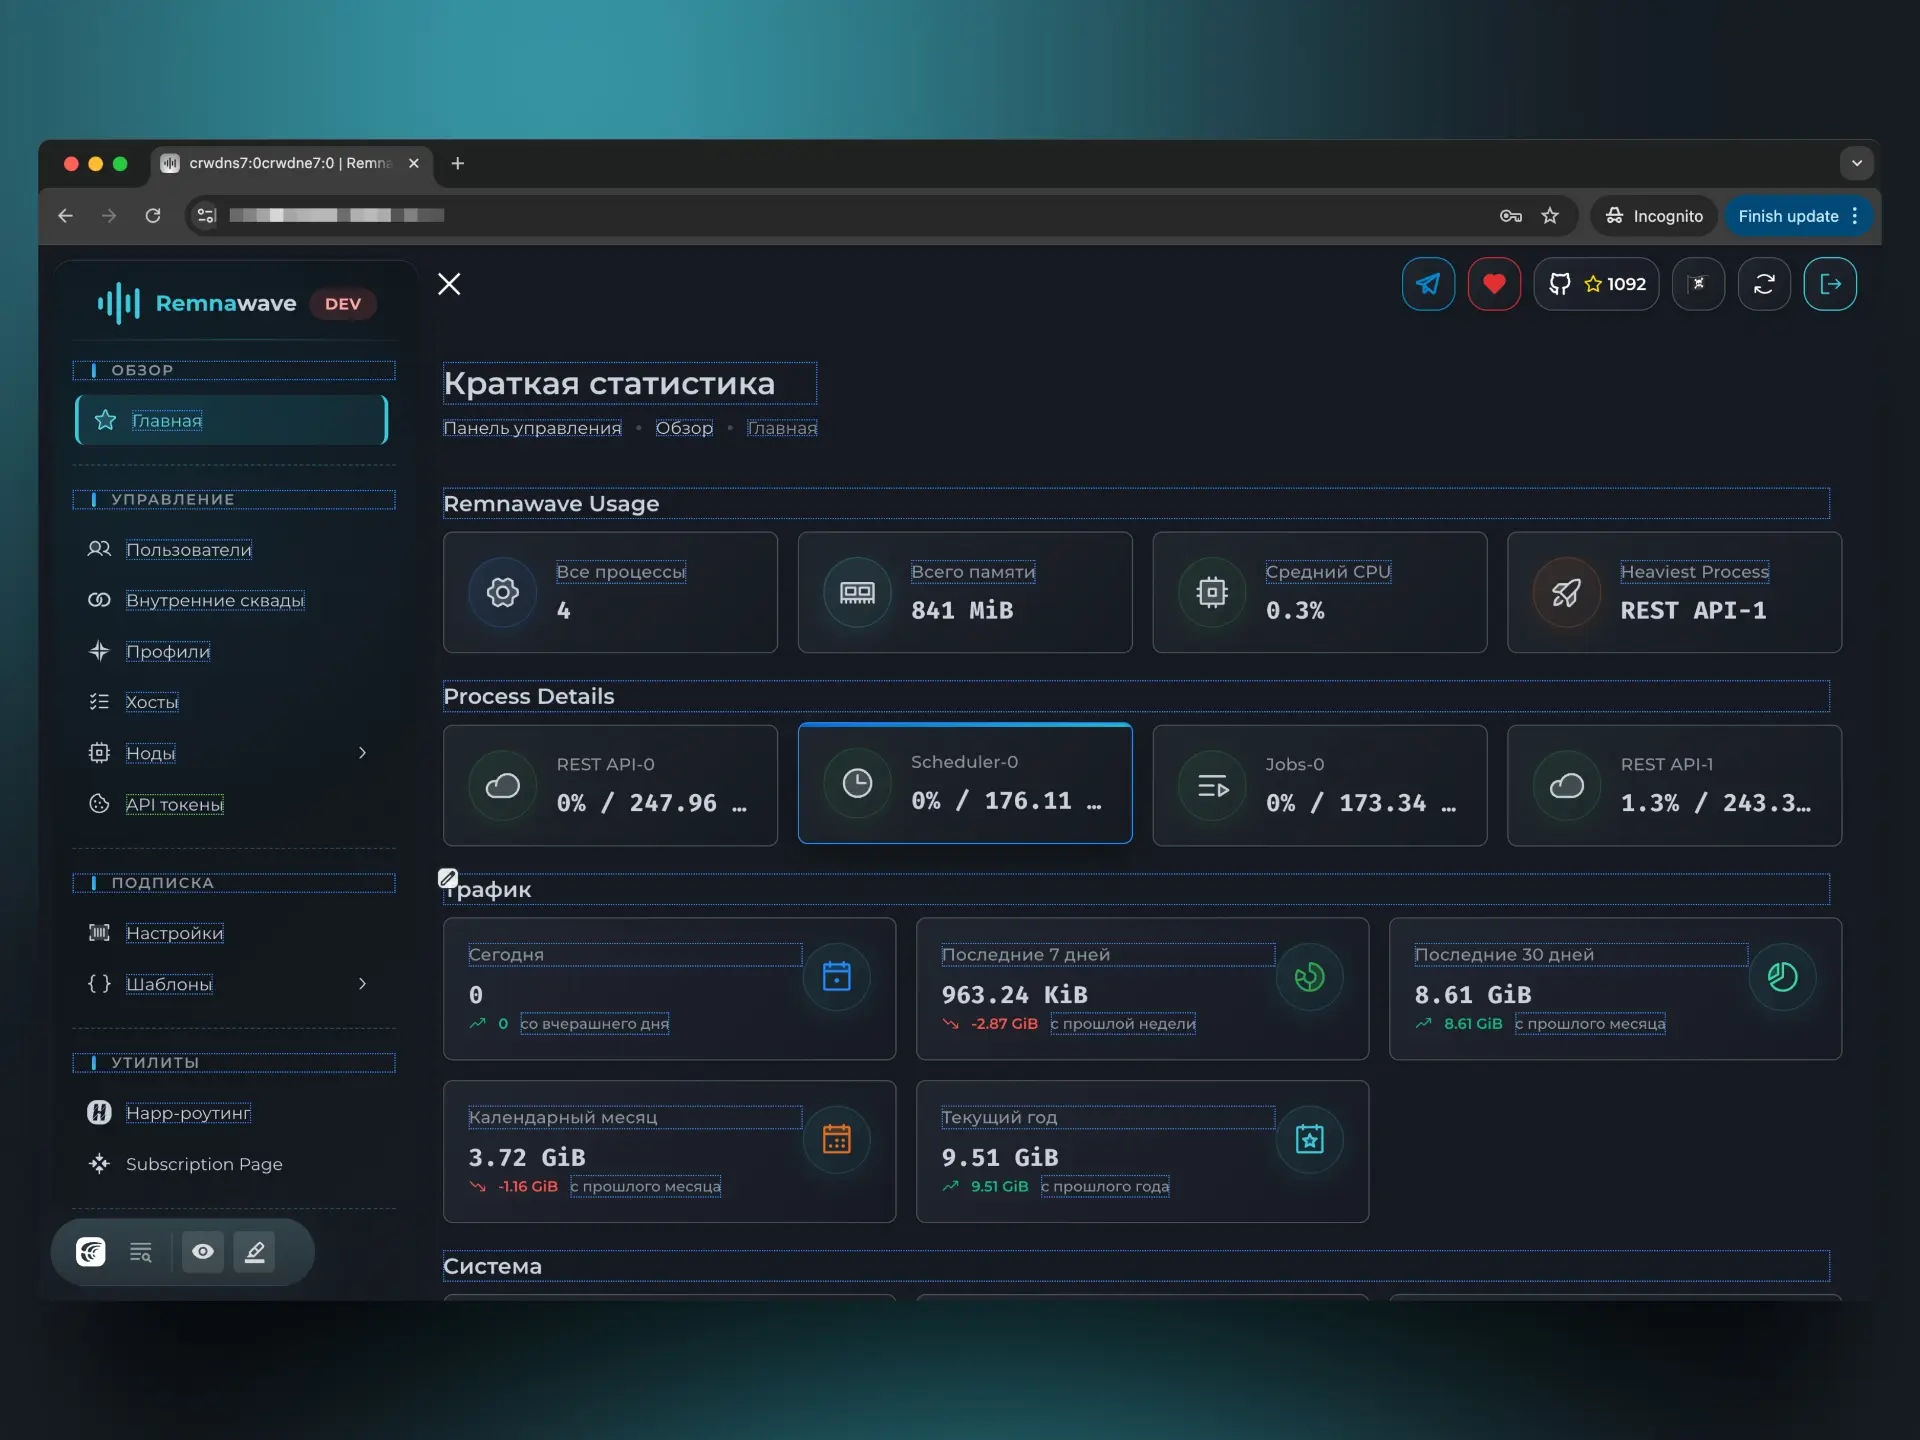Select Хосты in the sidebar menu

click(x=152, y=702)
